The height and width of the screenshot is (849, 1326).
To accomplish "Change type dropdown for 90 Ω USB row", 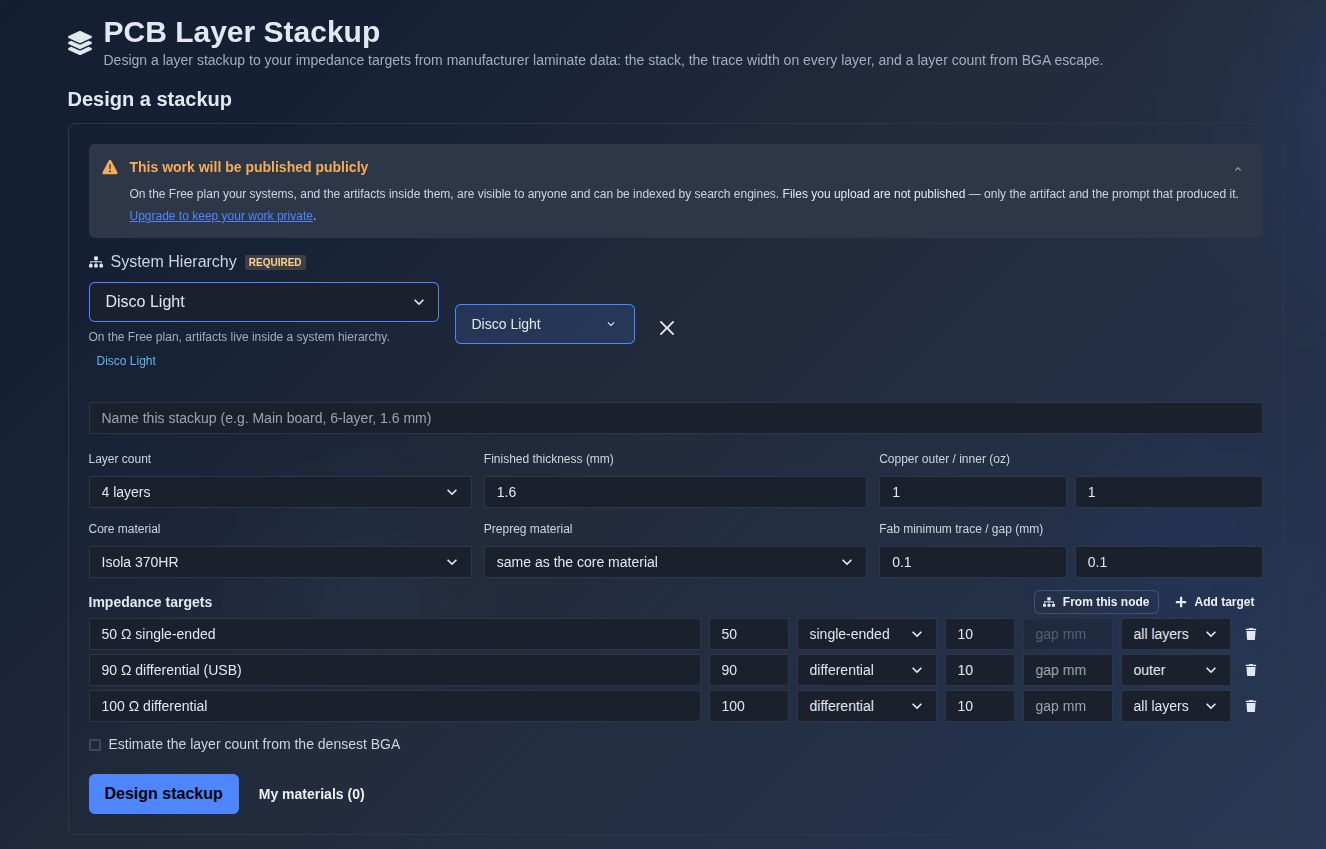I will click(x=867, y=670).
